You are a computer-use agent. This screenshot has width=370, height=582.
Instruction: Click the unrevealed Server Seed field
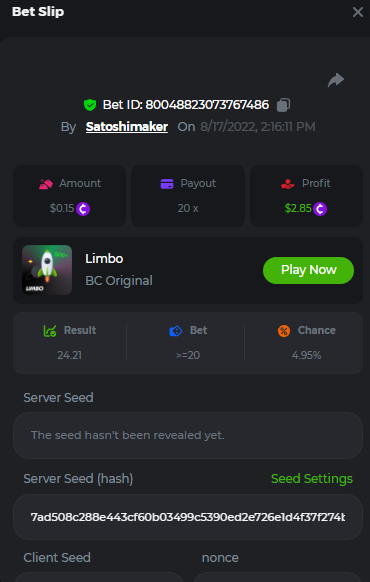pos(188,435)
